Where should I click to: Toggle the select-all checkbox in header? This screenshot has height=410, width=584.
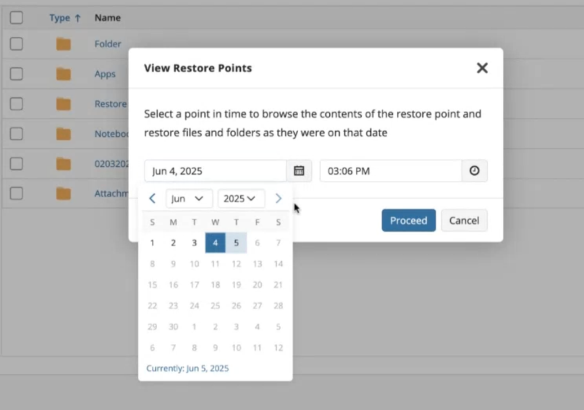16,18
